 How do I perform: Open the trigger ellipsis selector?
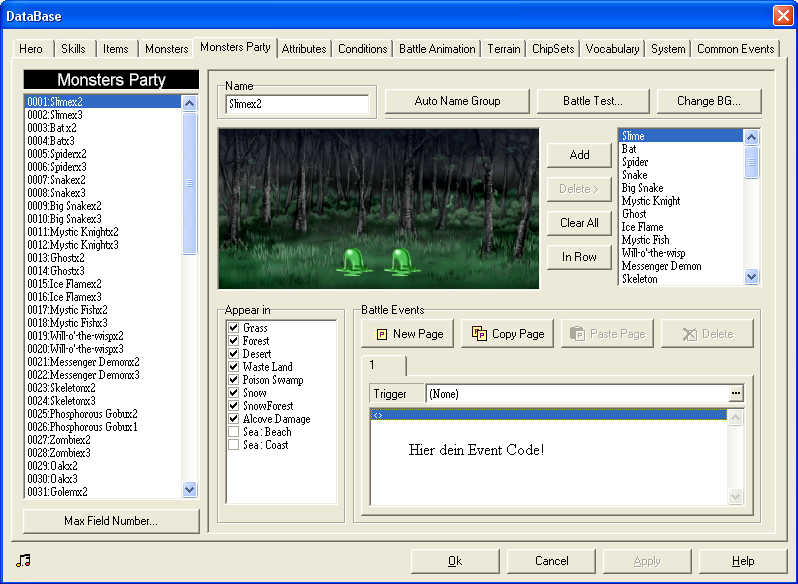(x=735, y=393)
